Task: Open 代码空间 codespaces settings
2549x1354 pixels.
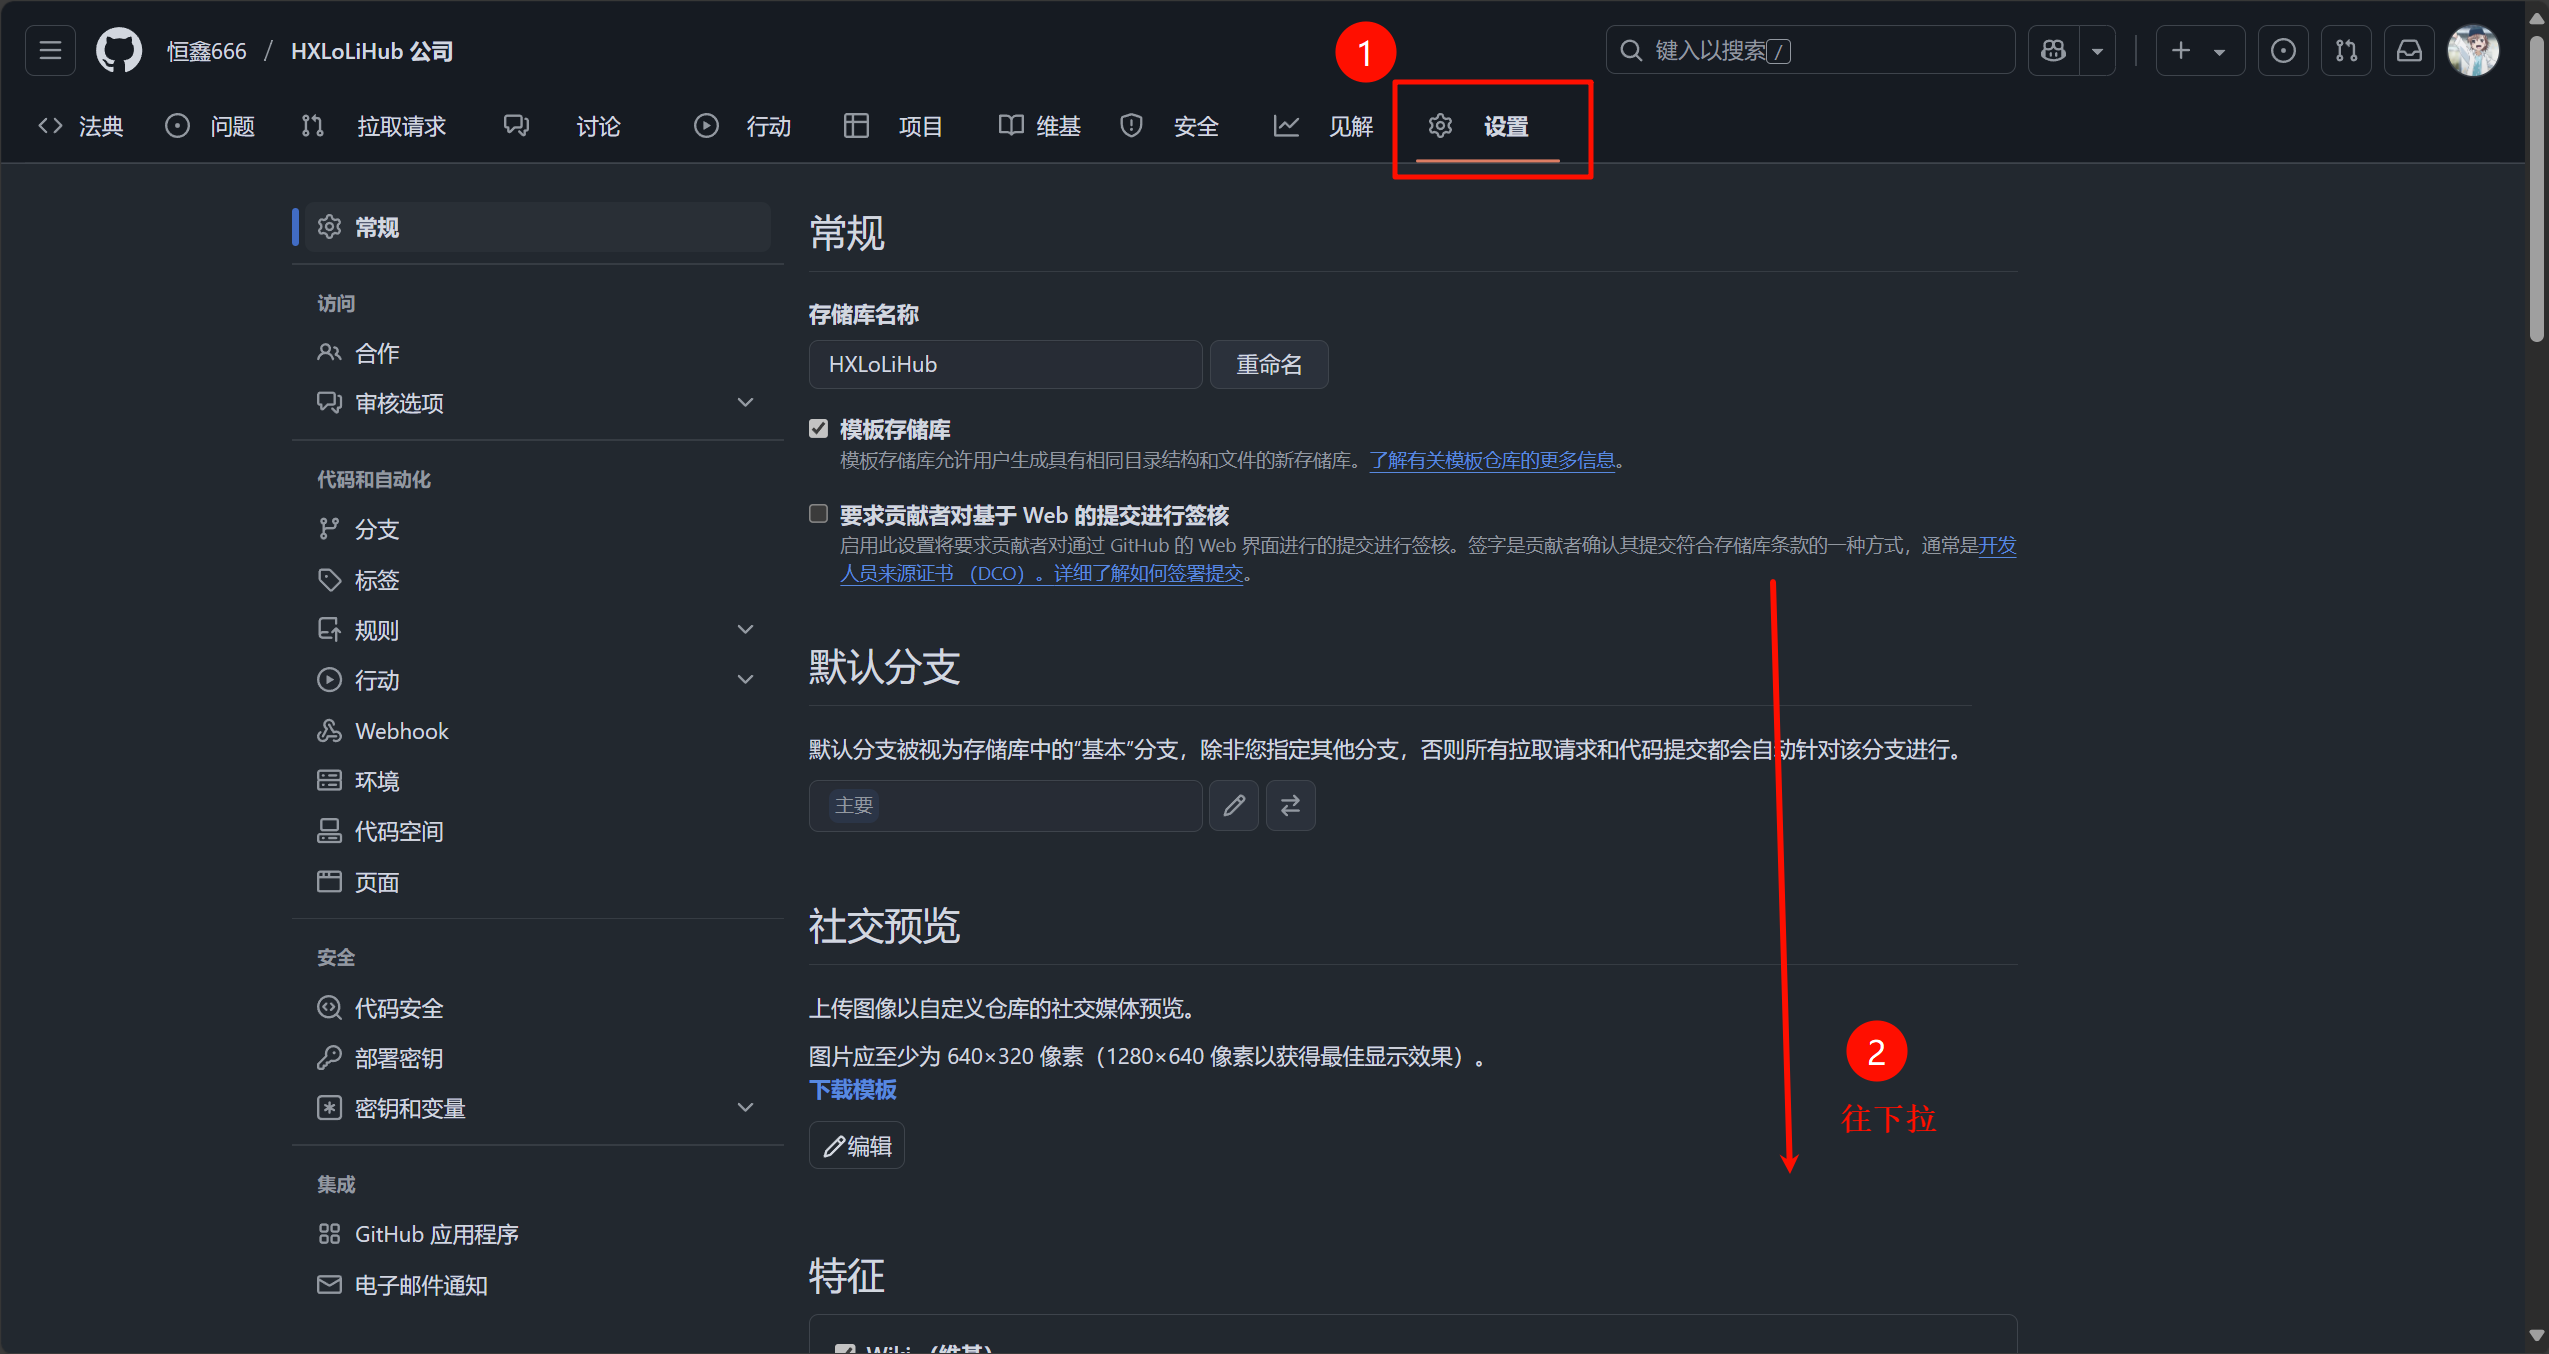Action: coord(538,831)
